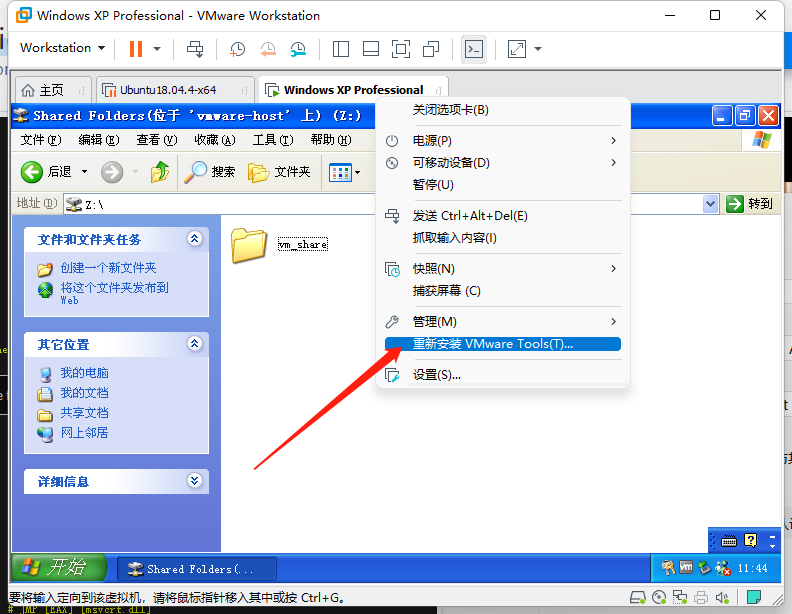Choose 捕获屏幕 (C) menu item
Viewport: 792px width, 614px height.
coord(503,291)
